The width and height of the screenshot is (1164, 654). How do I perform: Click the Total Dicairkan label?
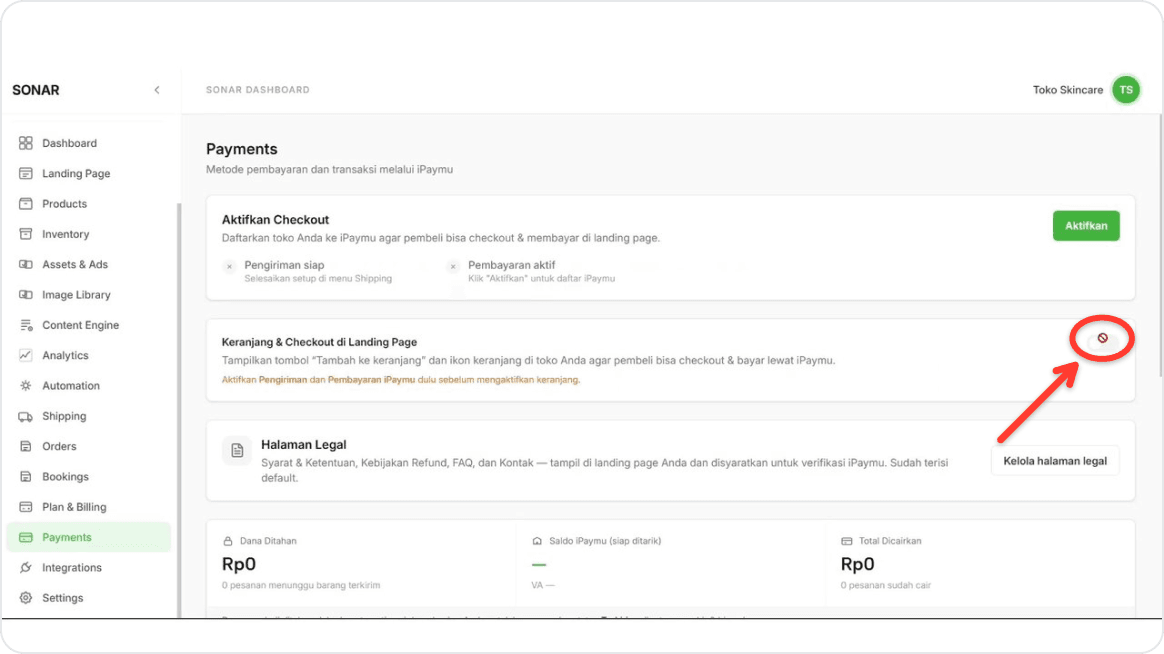point(890,540)
